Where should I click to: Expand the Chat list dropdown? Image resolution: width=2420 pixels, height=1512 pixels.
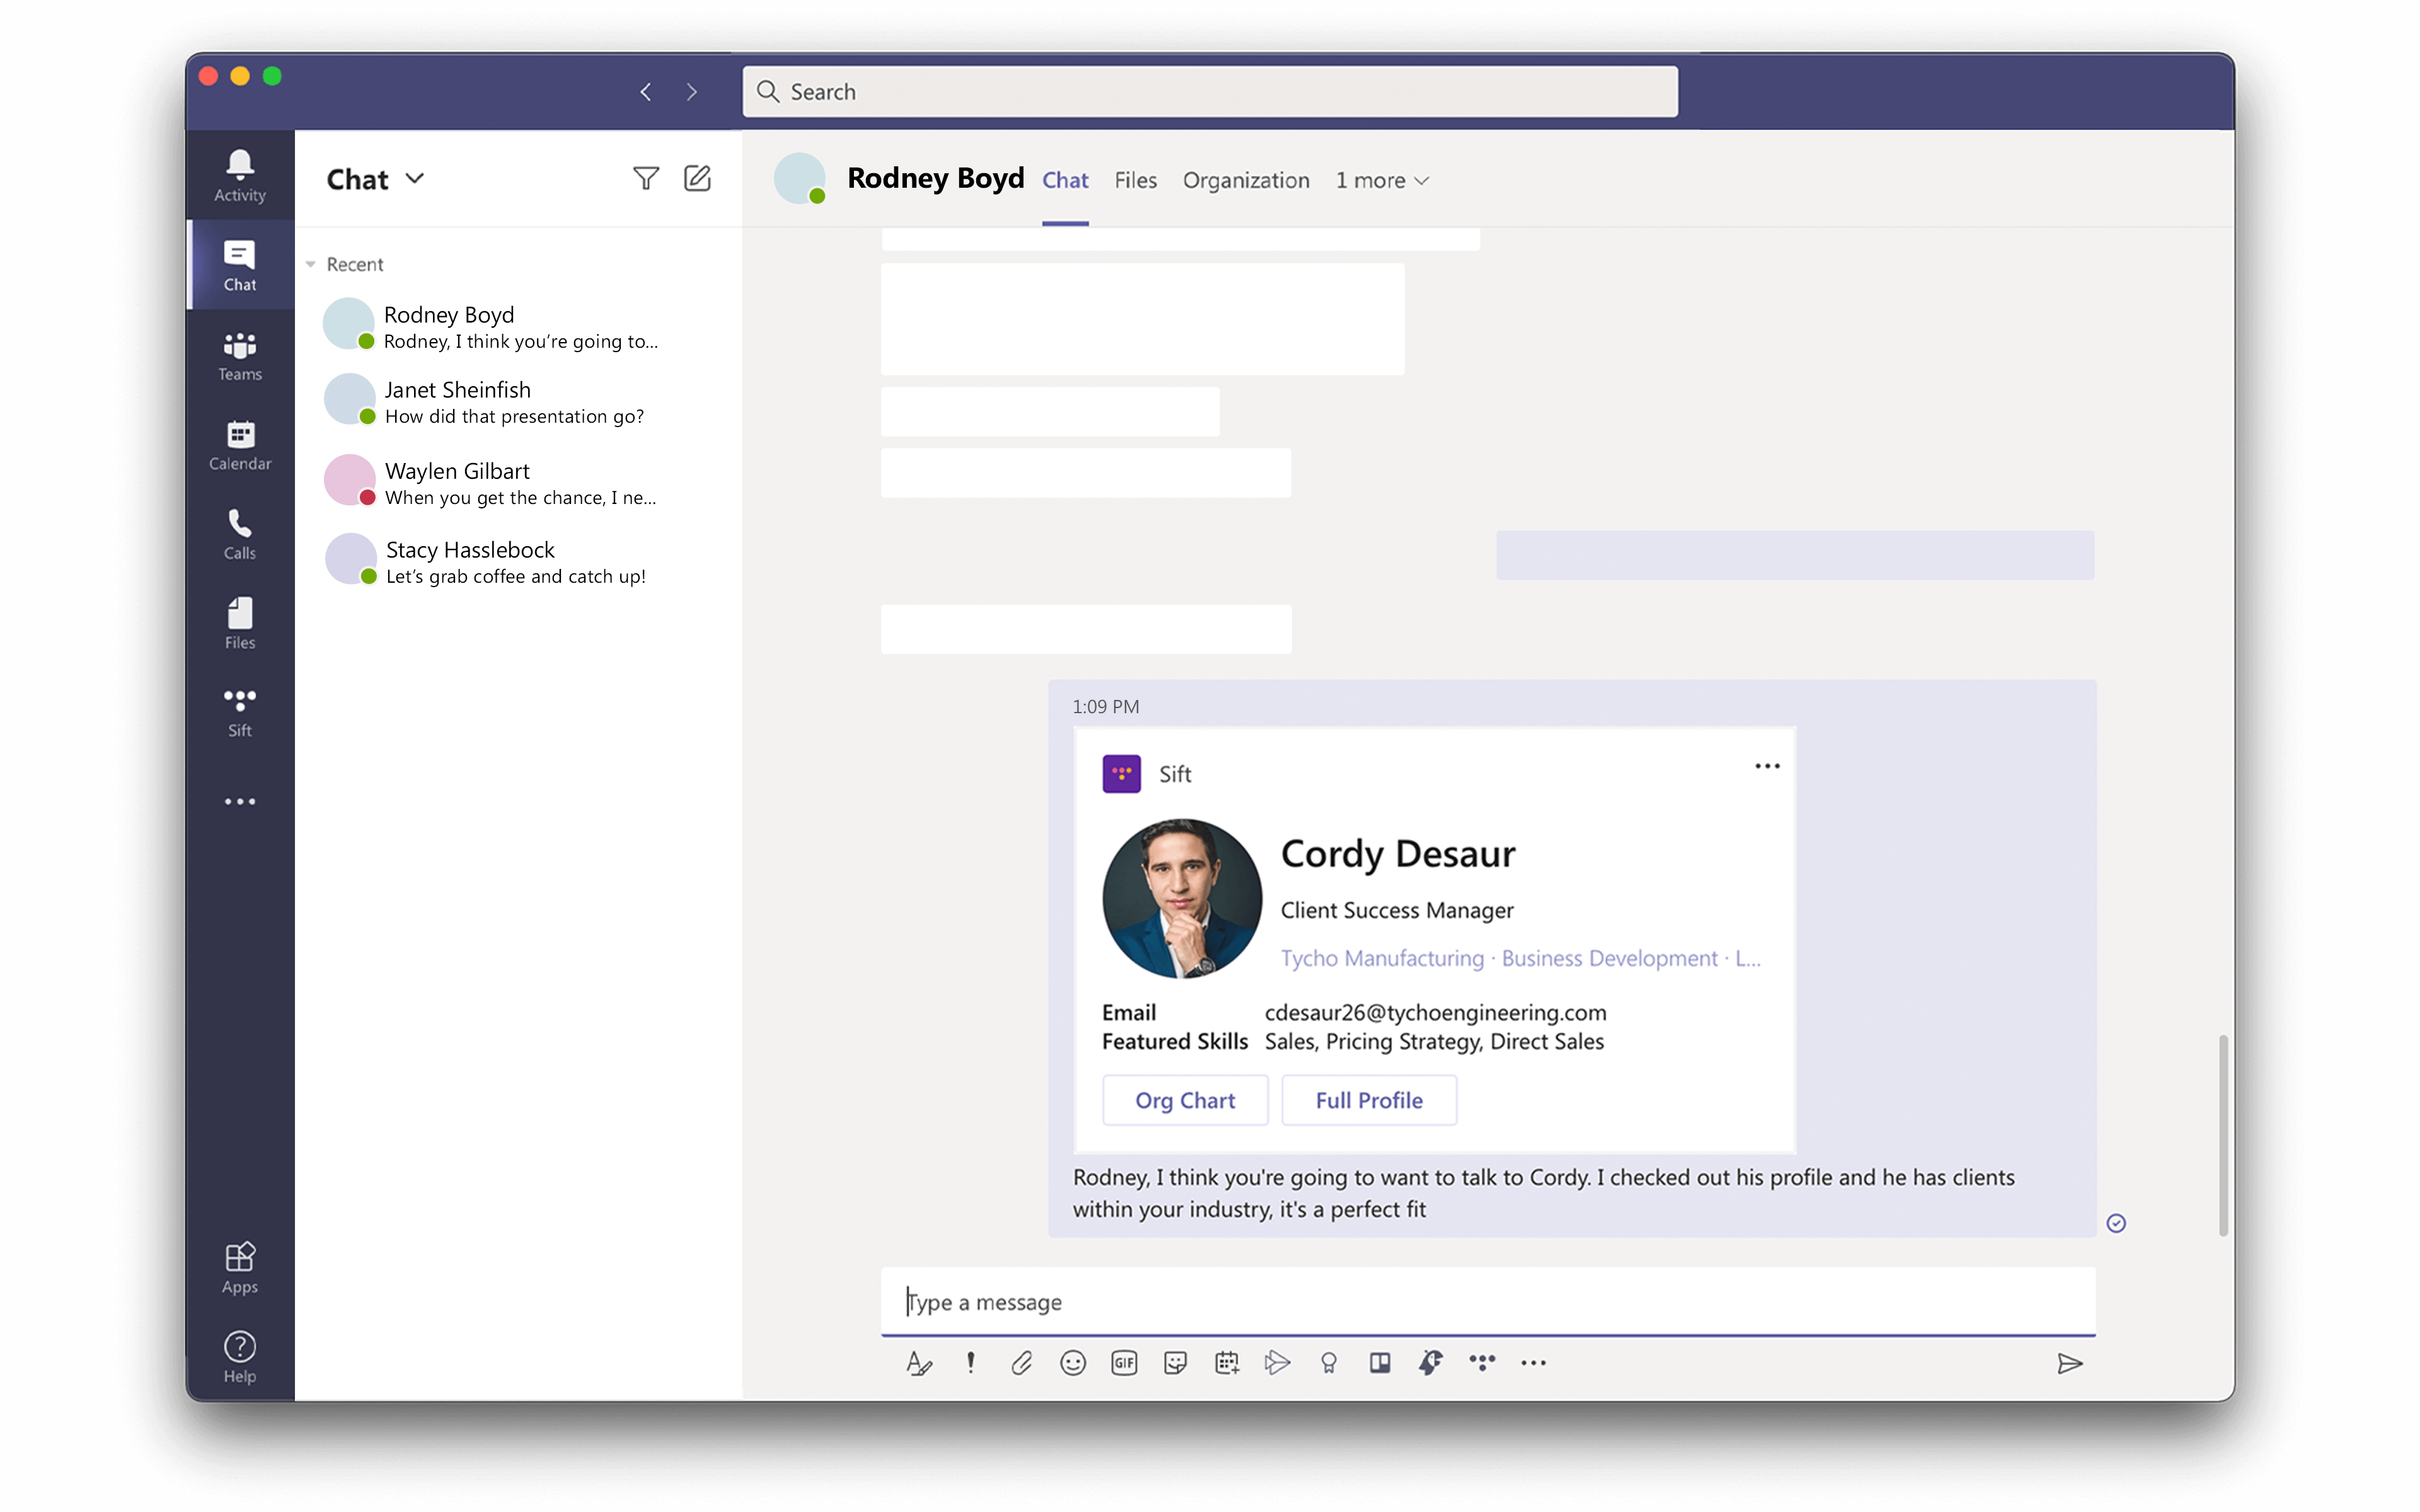coord(414,178)
